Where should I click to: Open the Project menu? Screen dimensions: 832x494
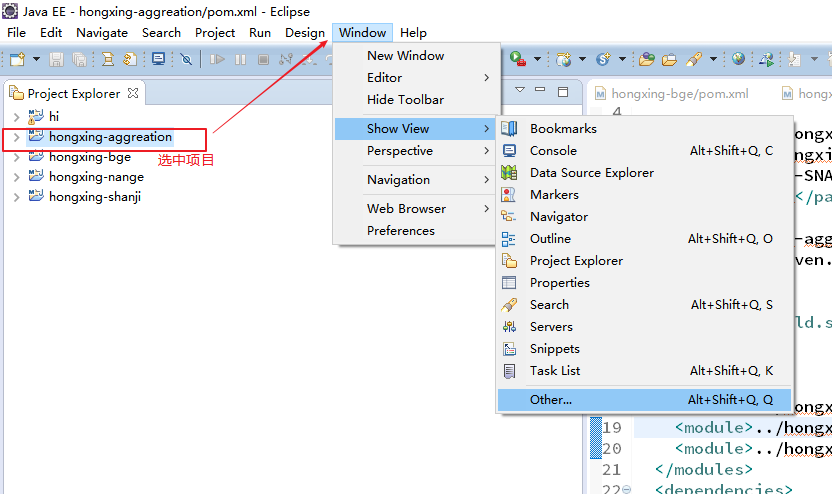215,33
